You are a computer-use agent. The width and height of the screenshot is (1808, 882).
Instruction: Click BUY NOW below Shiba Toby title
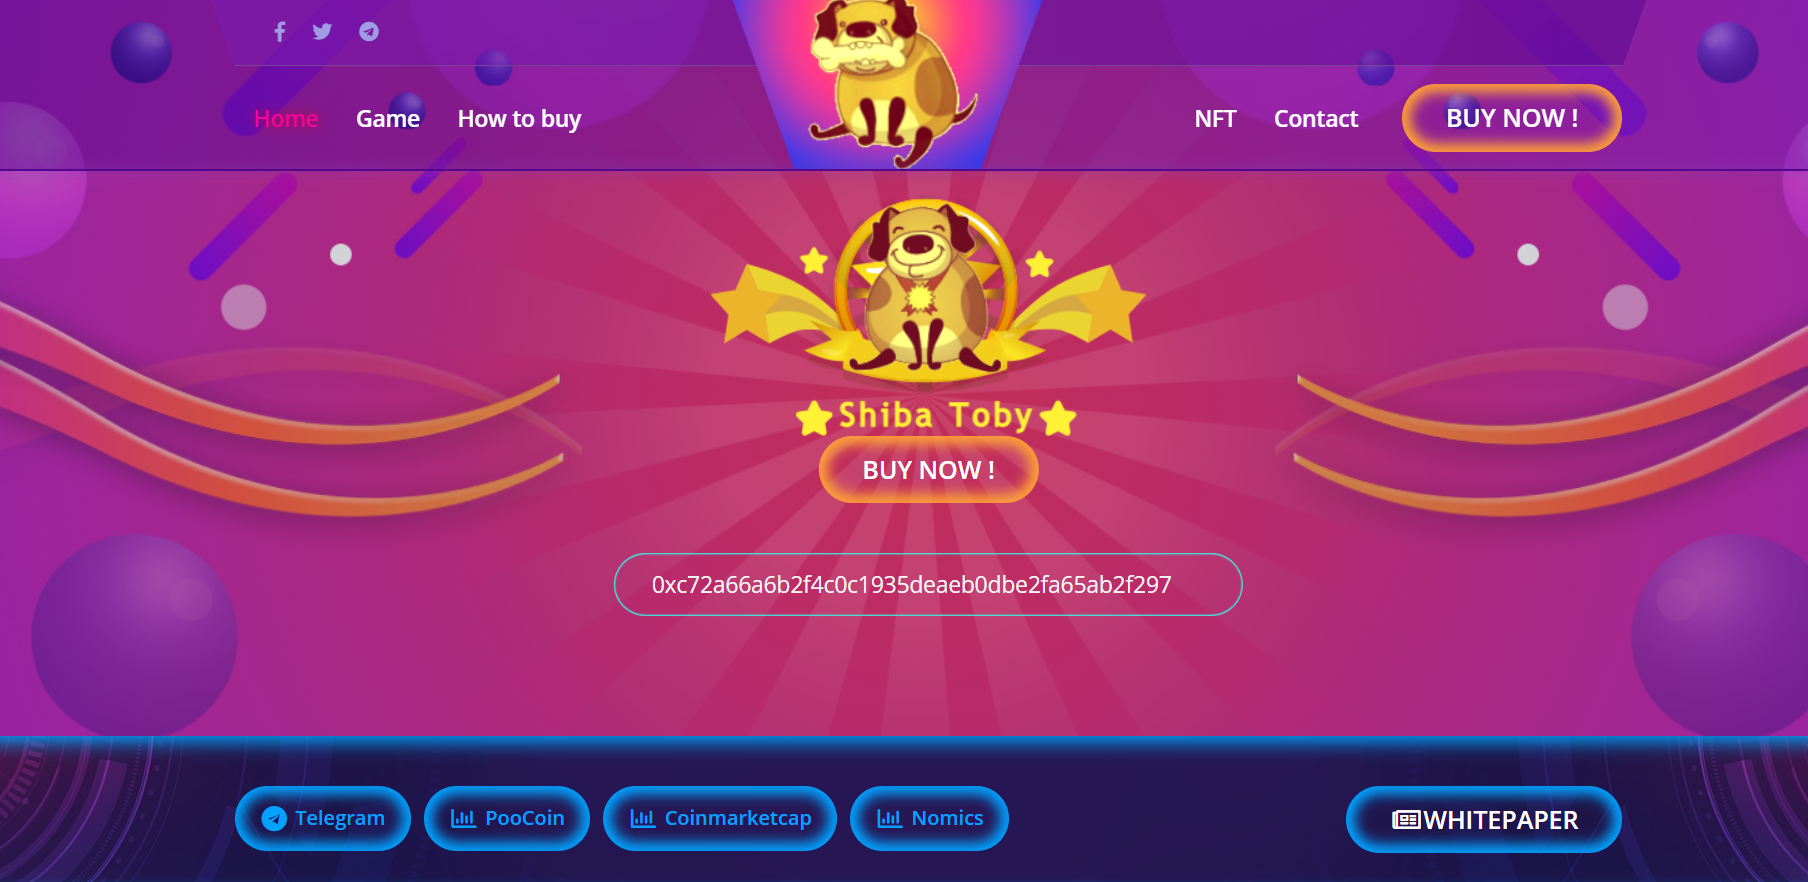coord(929,470)
